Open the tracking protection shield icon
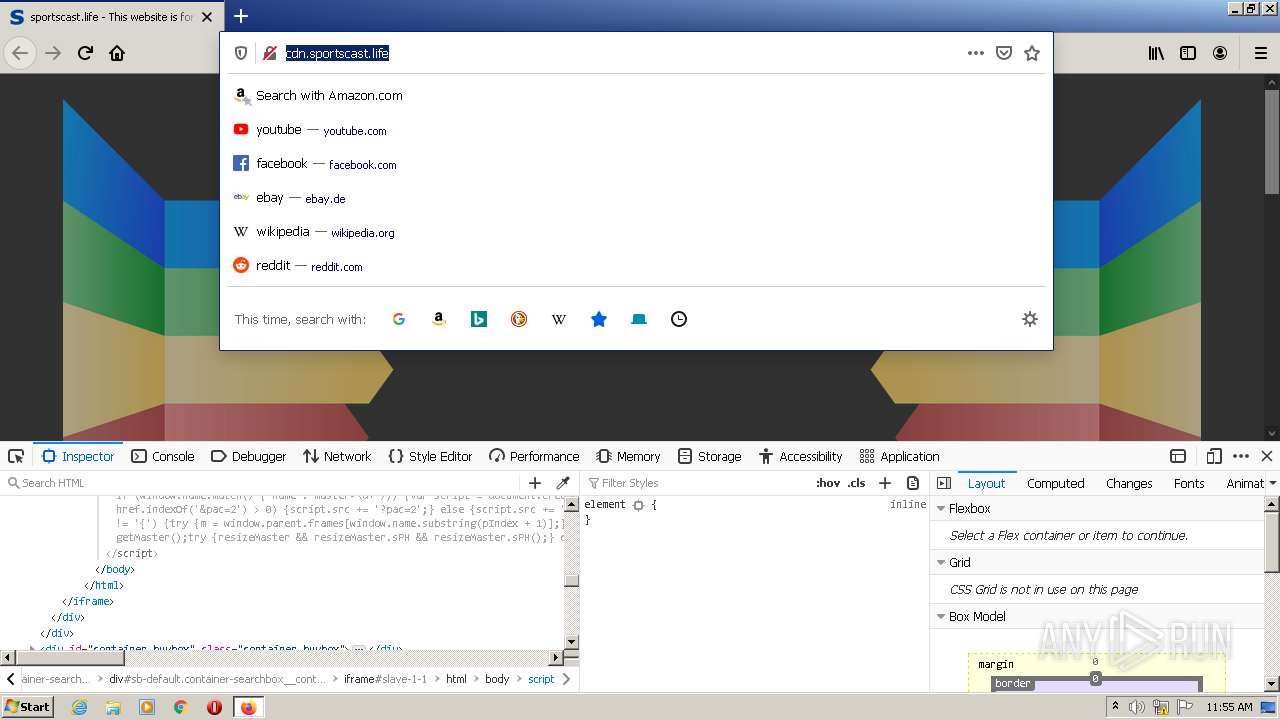 241,53
